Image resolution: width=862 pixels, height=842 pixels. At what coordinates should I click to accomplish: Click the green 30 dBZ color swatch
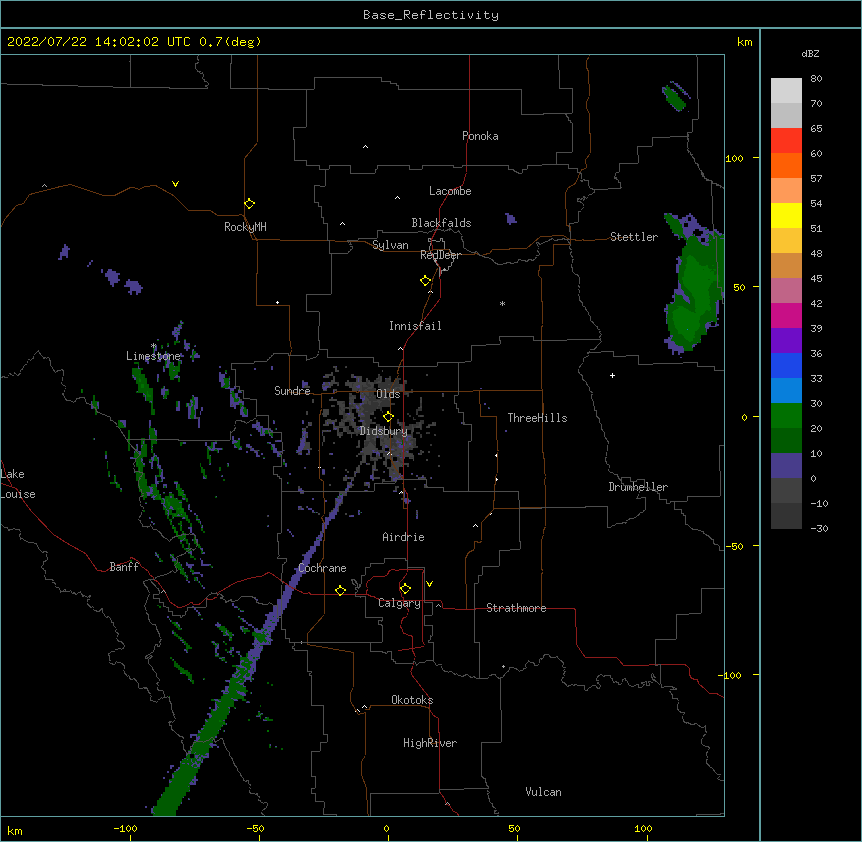(786, 416)
